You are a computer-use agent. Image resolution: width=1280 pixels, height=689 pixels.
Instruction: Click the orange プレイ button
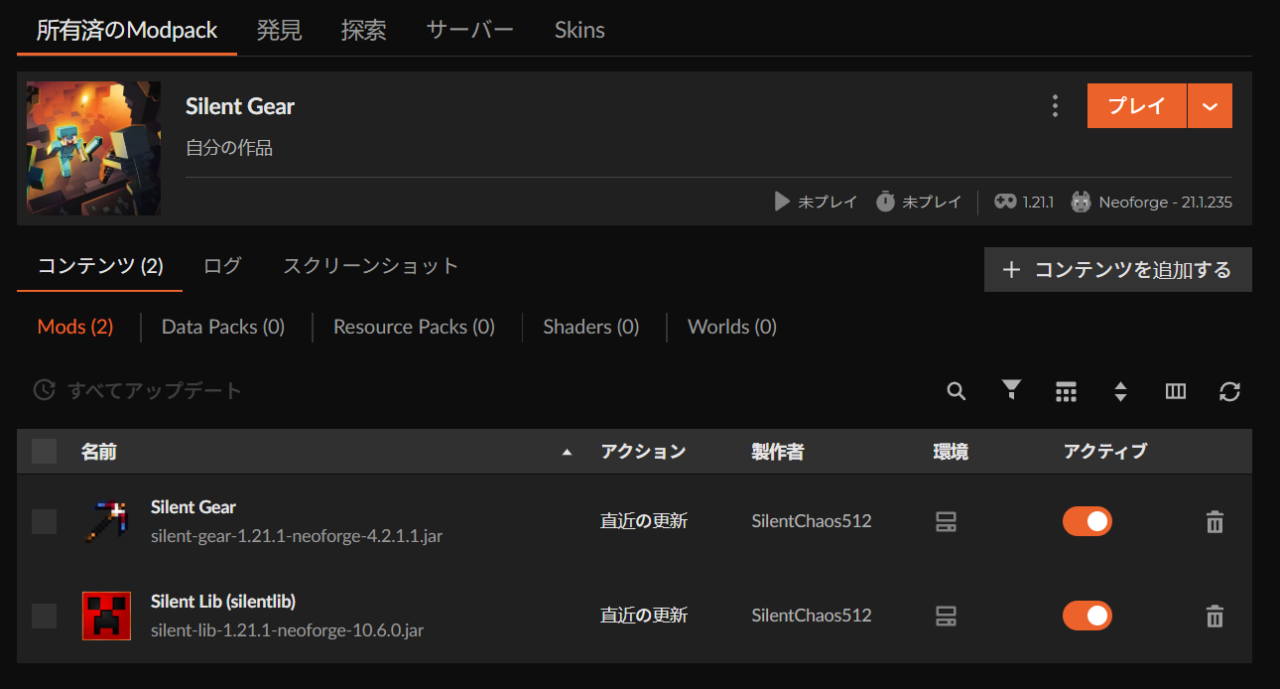coord(1137,106)
